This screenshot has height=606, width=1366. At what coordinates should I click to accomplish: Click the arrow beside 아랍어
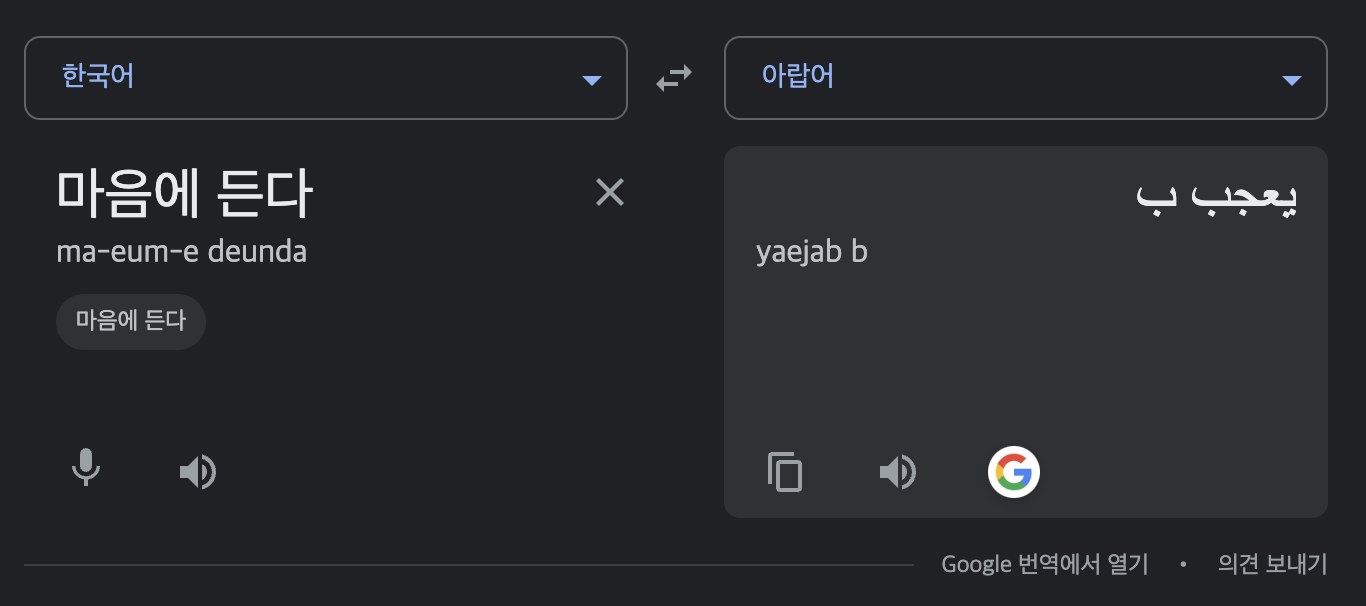tap(1292, 80)
